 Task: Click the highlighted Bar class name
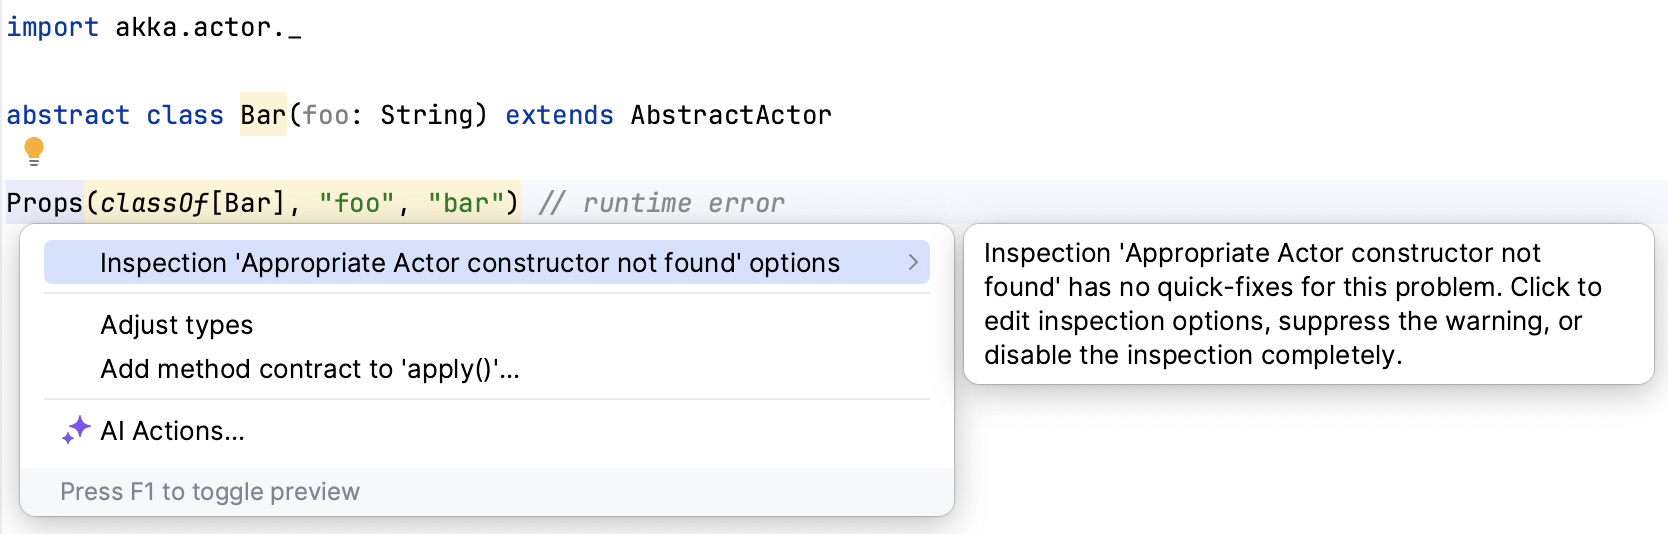(x=263, y=115)
